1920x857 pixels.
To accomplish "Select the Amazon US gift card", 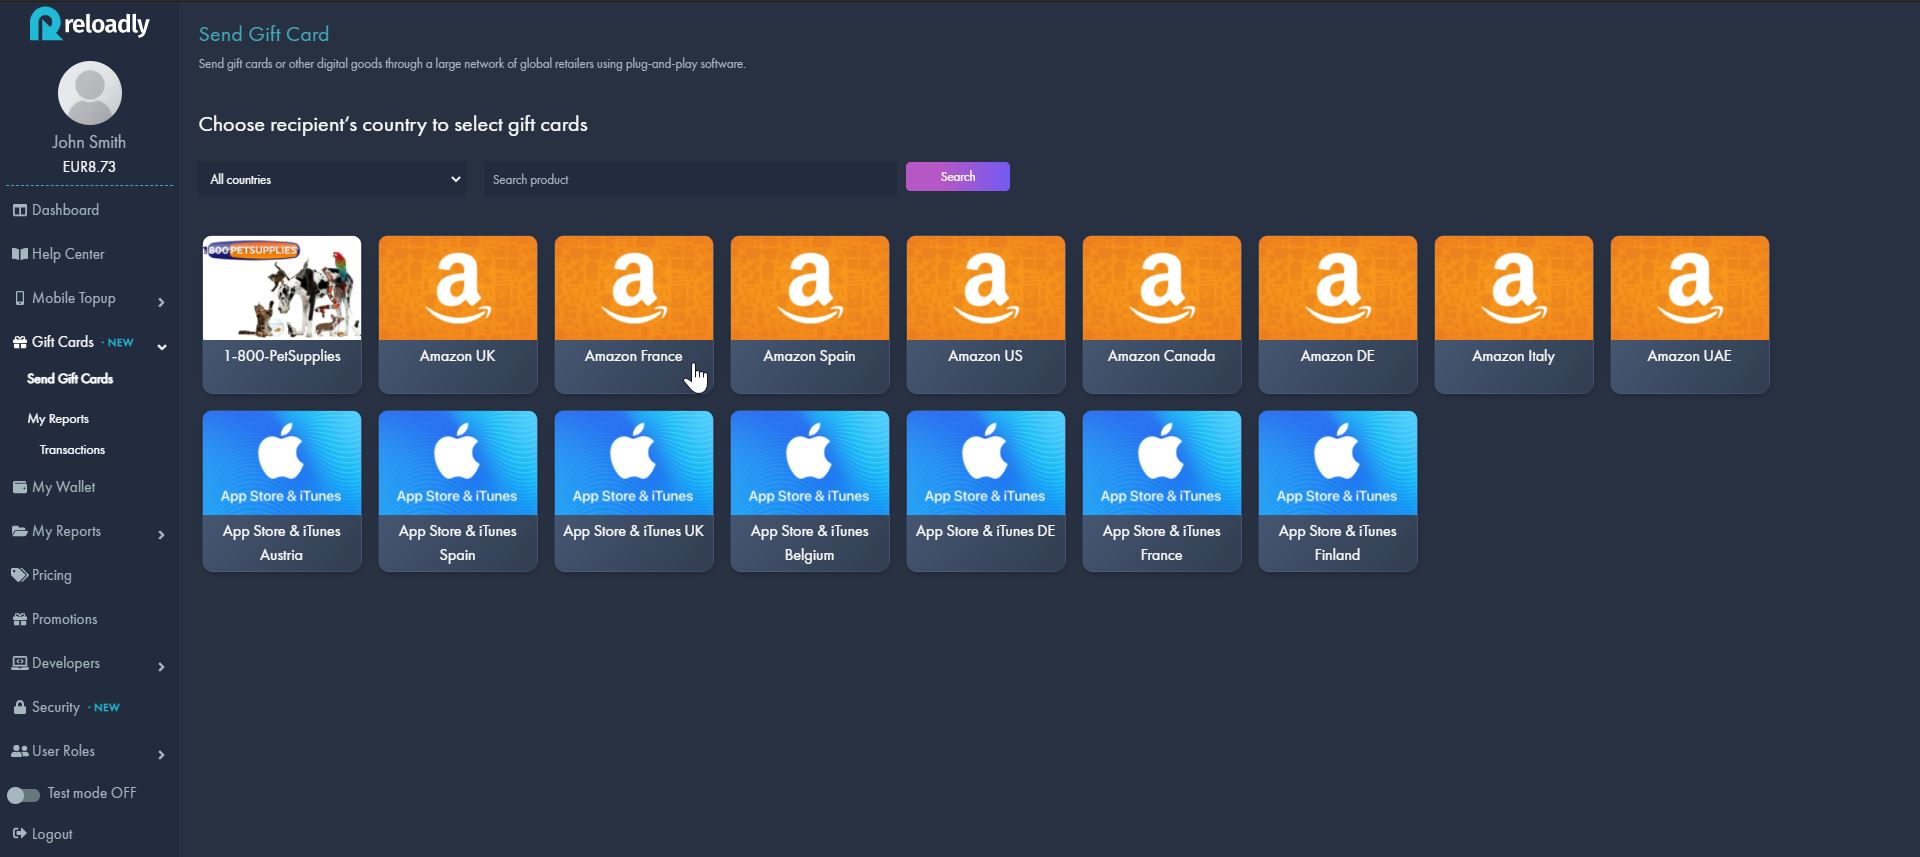I will point(986,314).
